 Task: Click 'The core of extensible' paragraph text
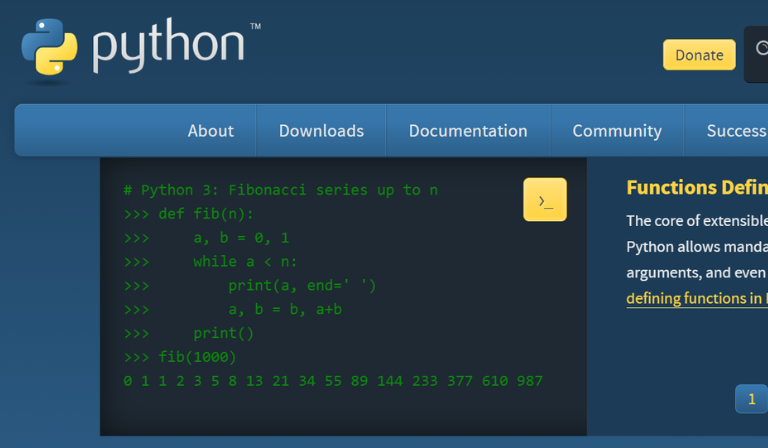pyautogui.click(x=697, y=221)
